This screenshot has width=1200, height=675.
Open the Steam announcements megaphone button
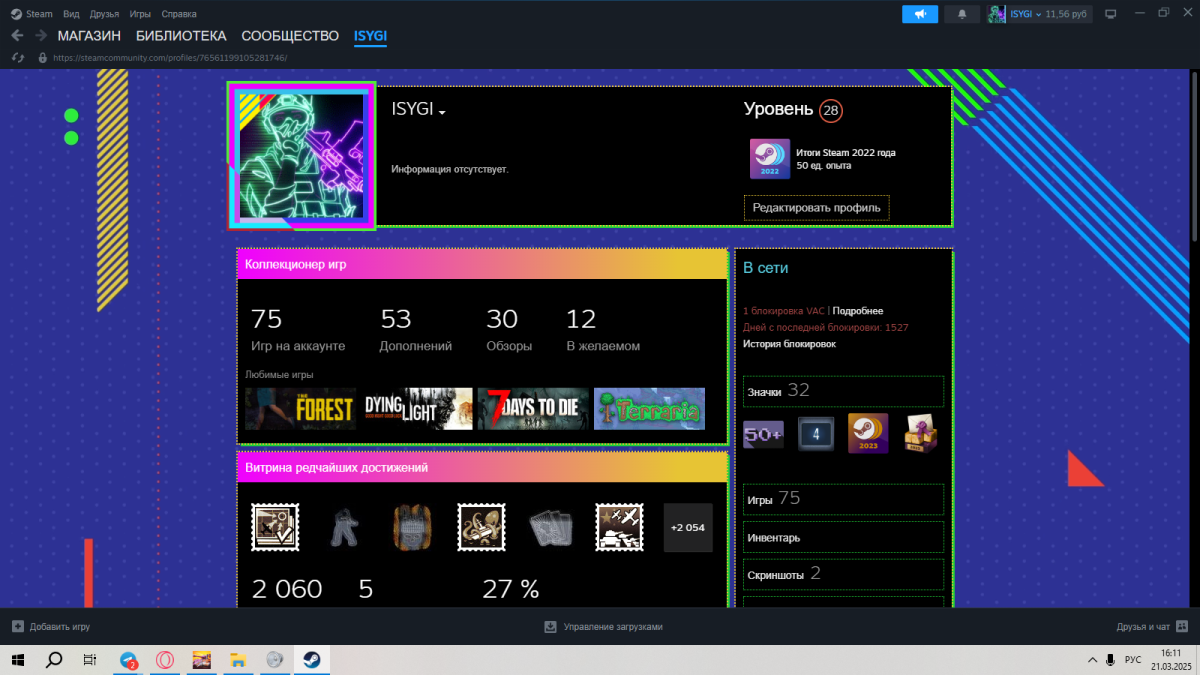click(919, 14)
